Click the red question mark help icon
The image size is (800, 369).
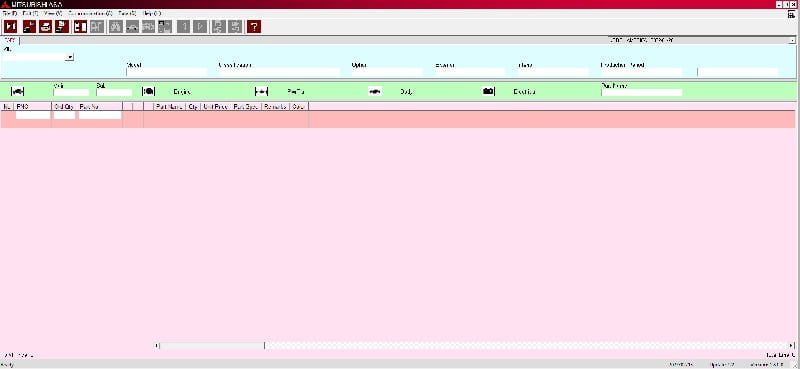tap(254, 27)
